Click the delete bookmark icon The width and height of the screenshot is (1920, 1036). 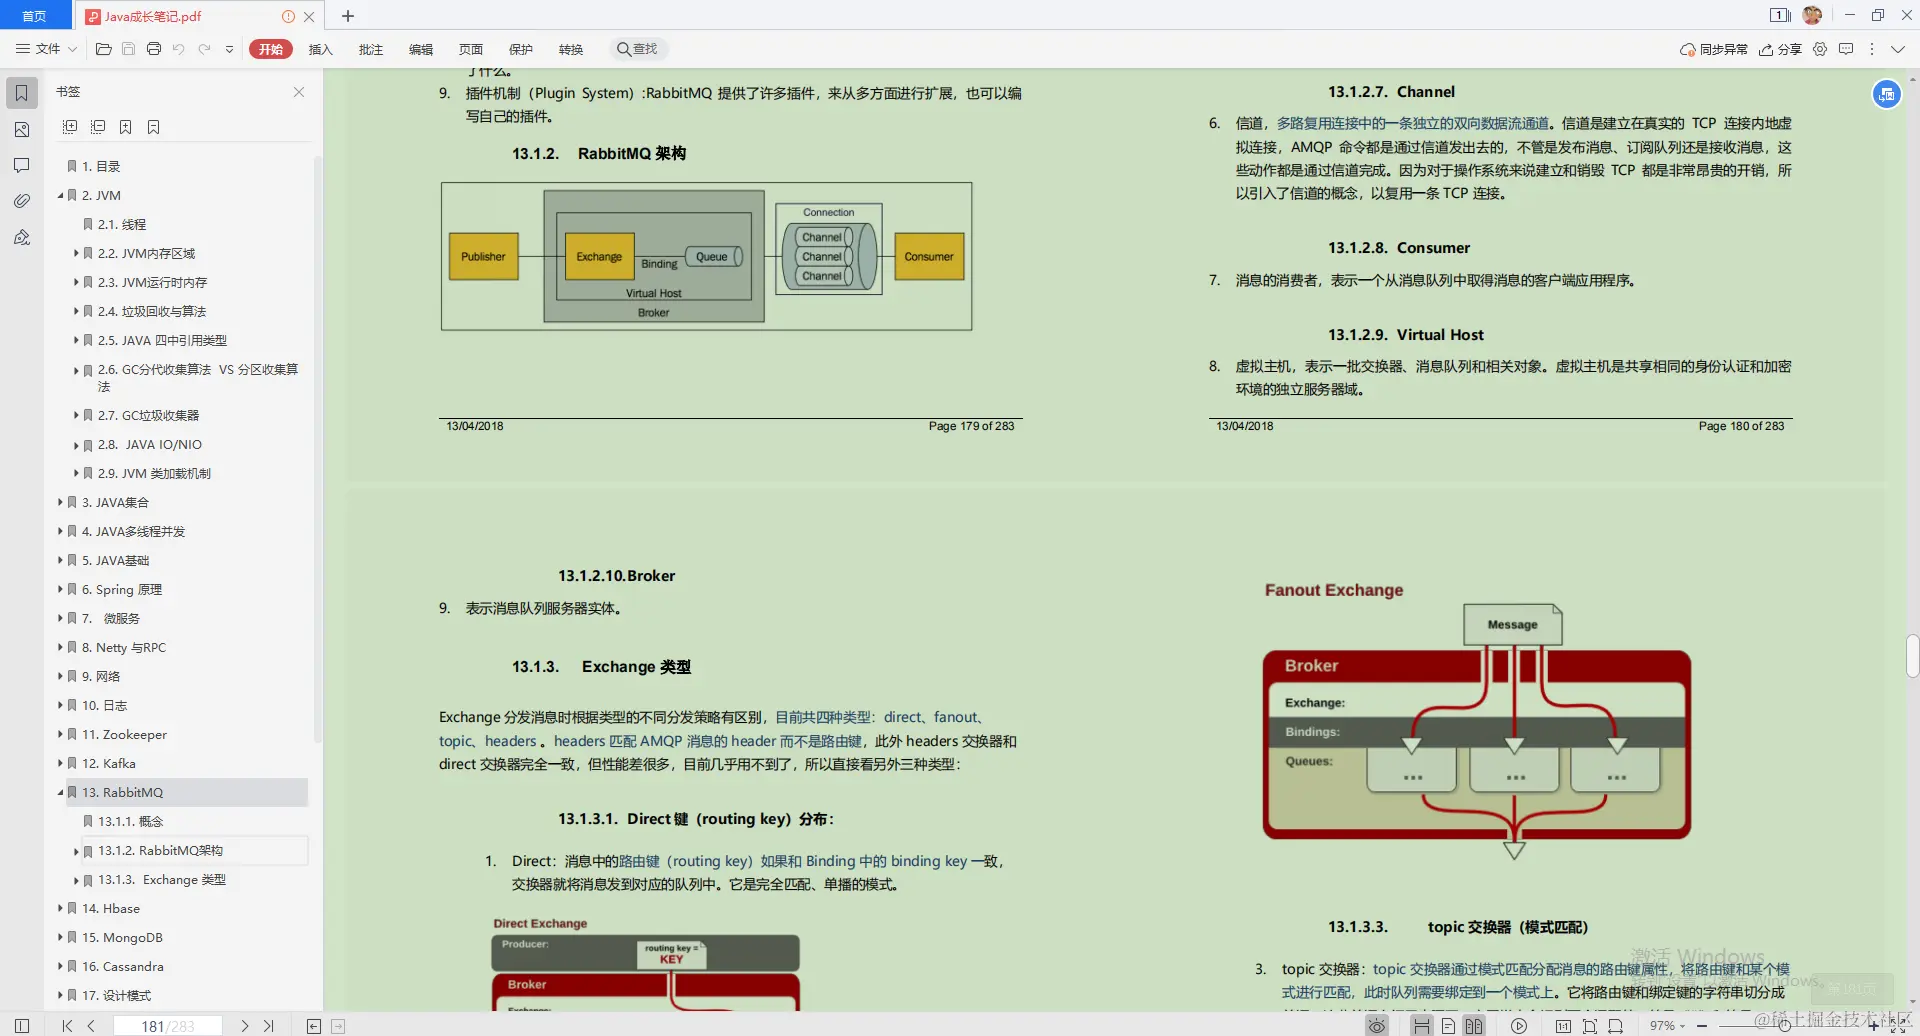point(154,127)
